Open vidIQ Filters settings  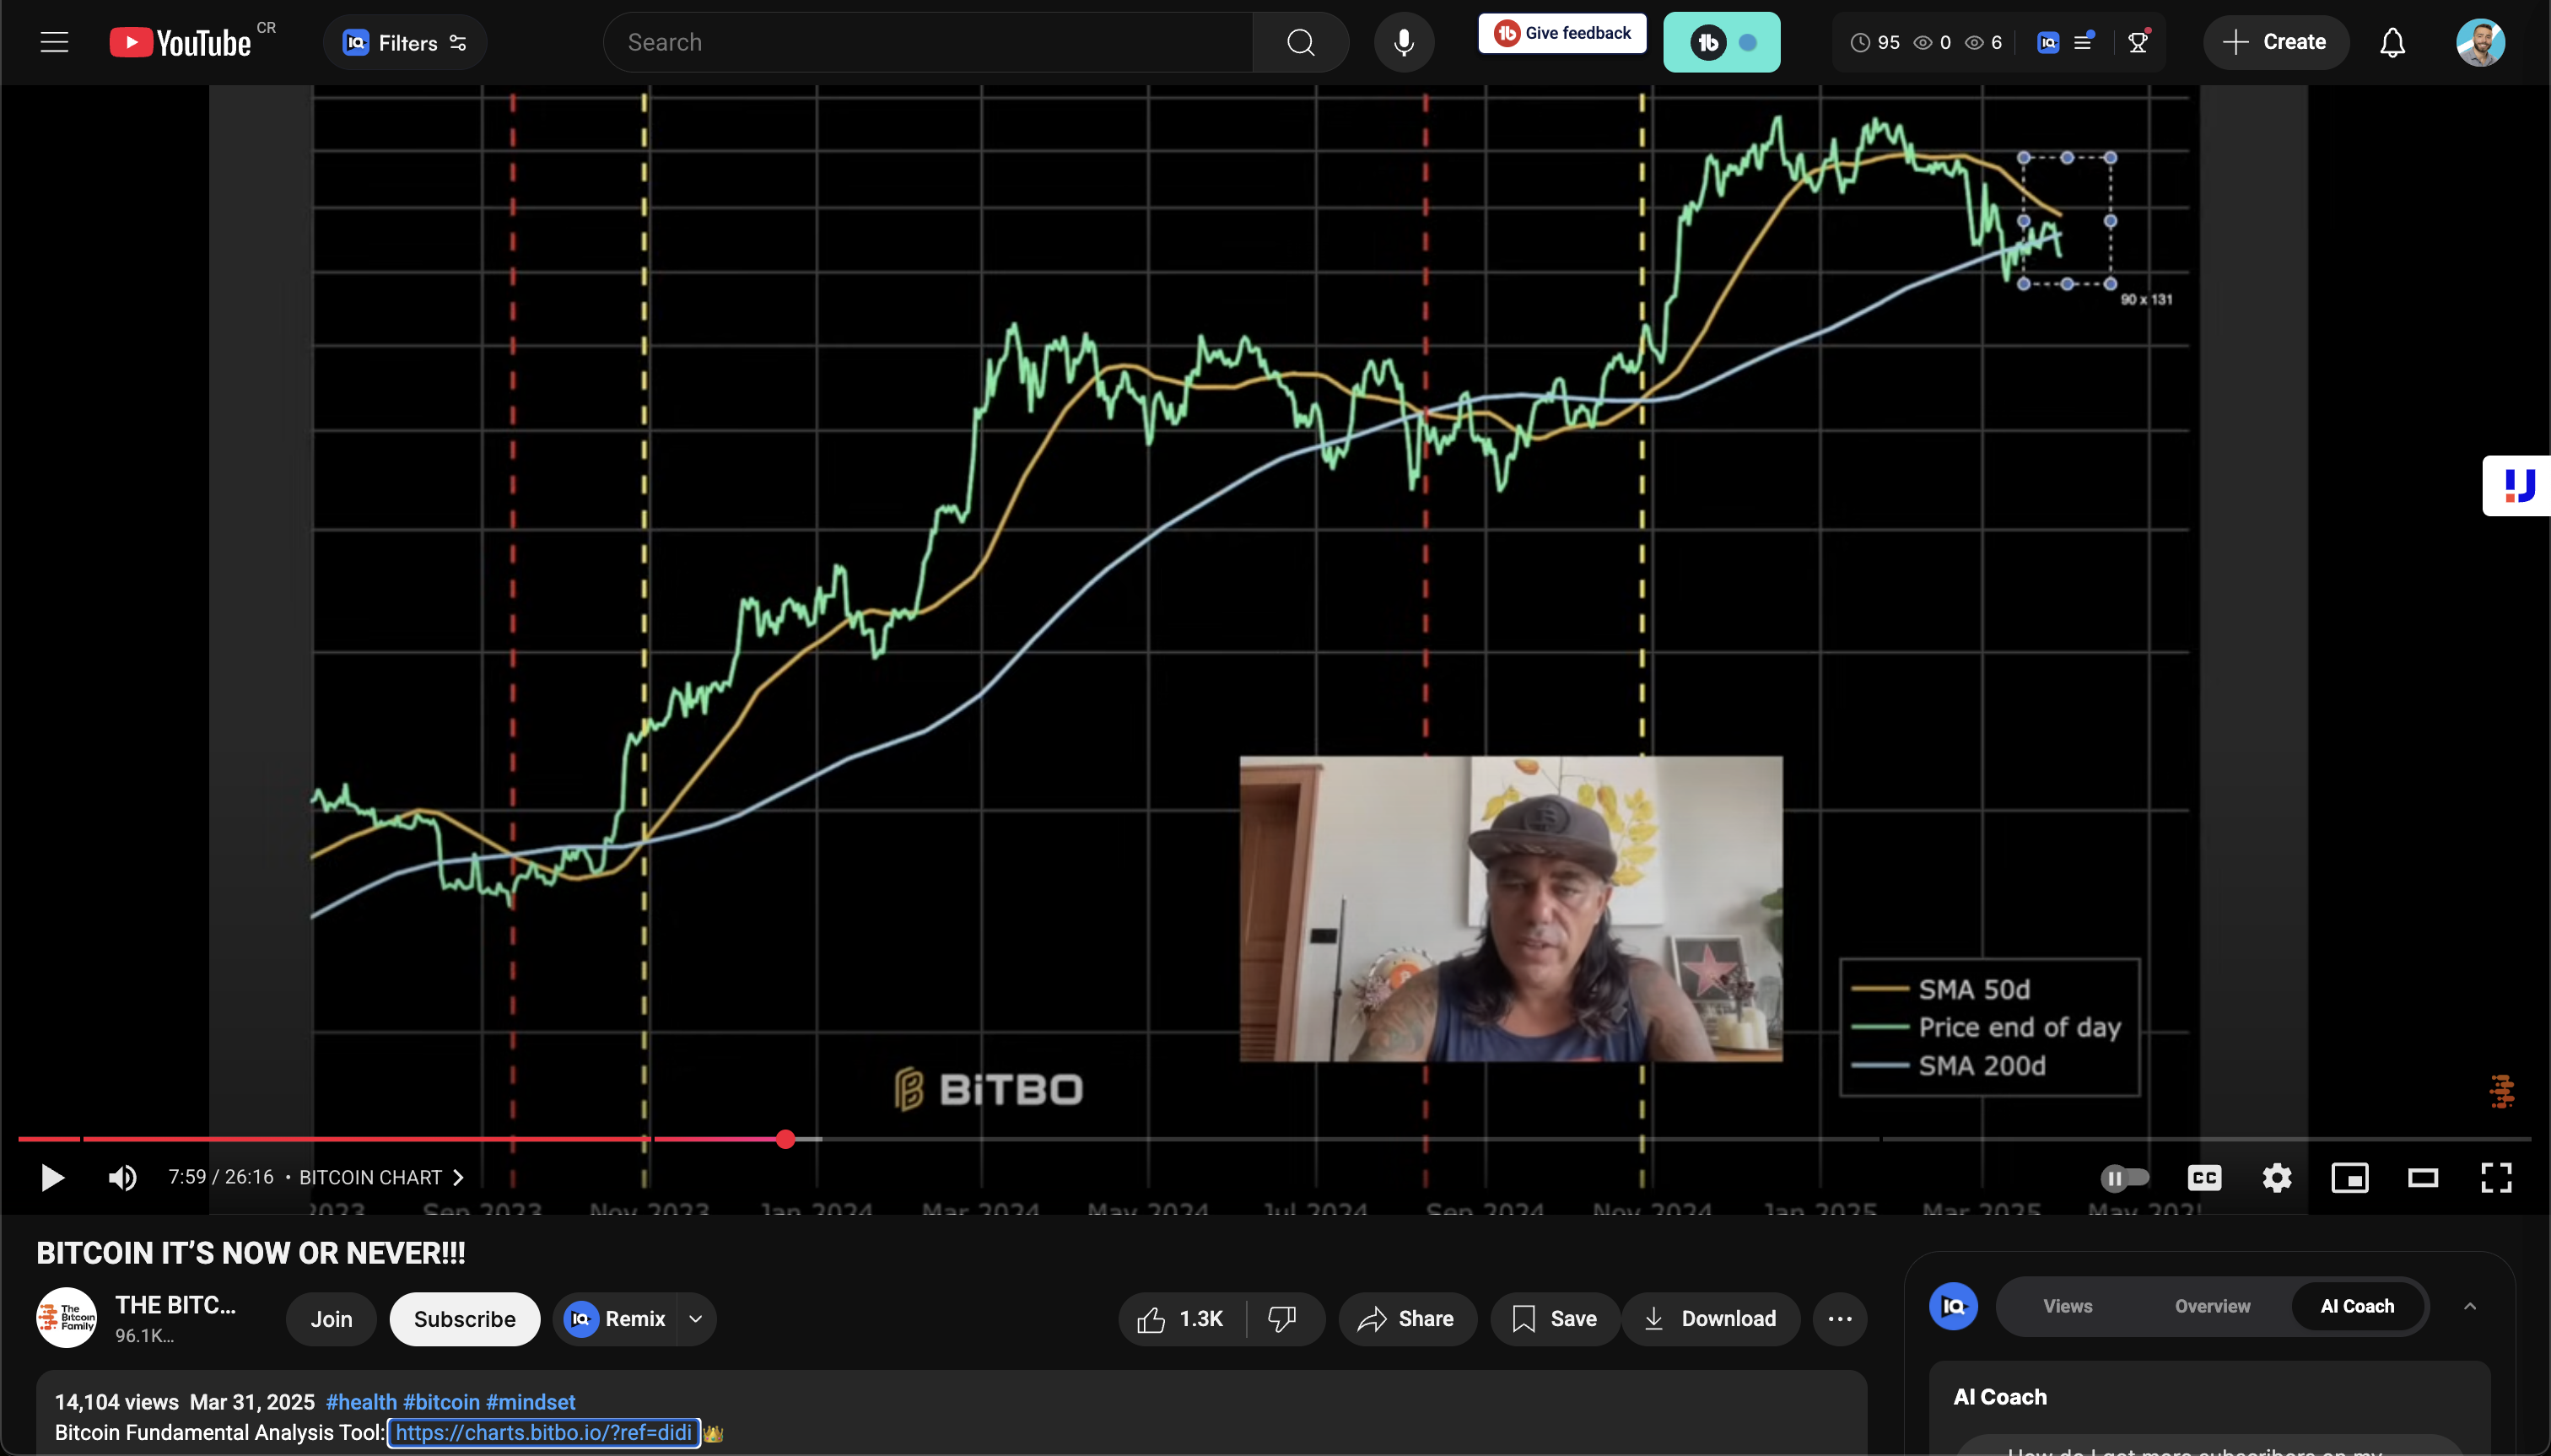pos(405,42)
